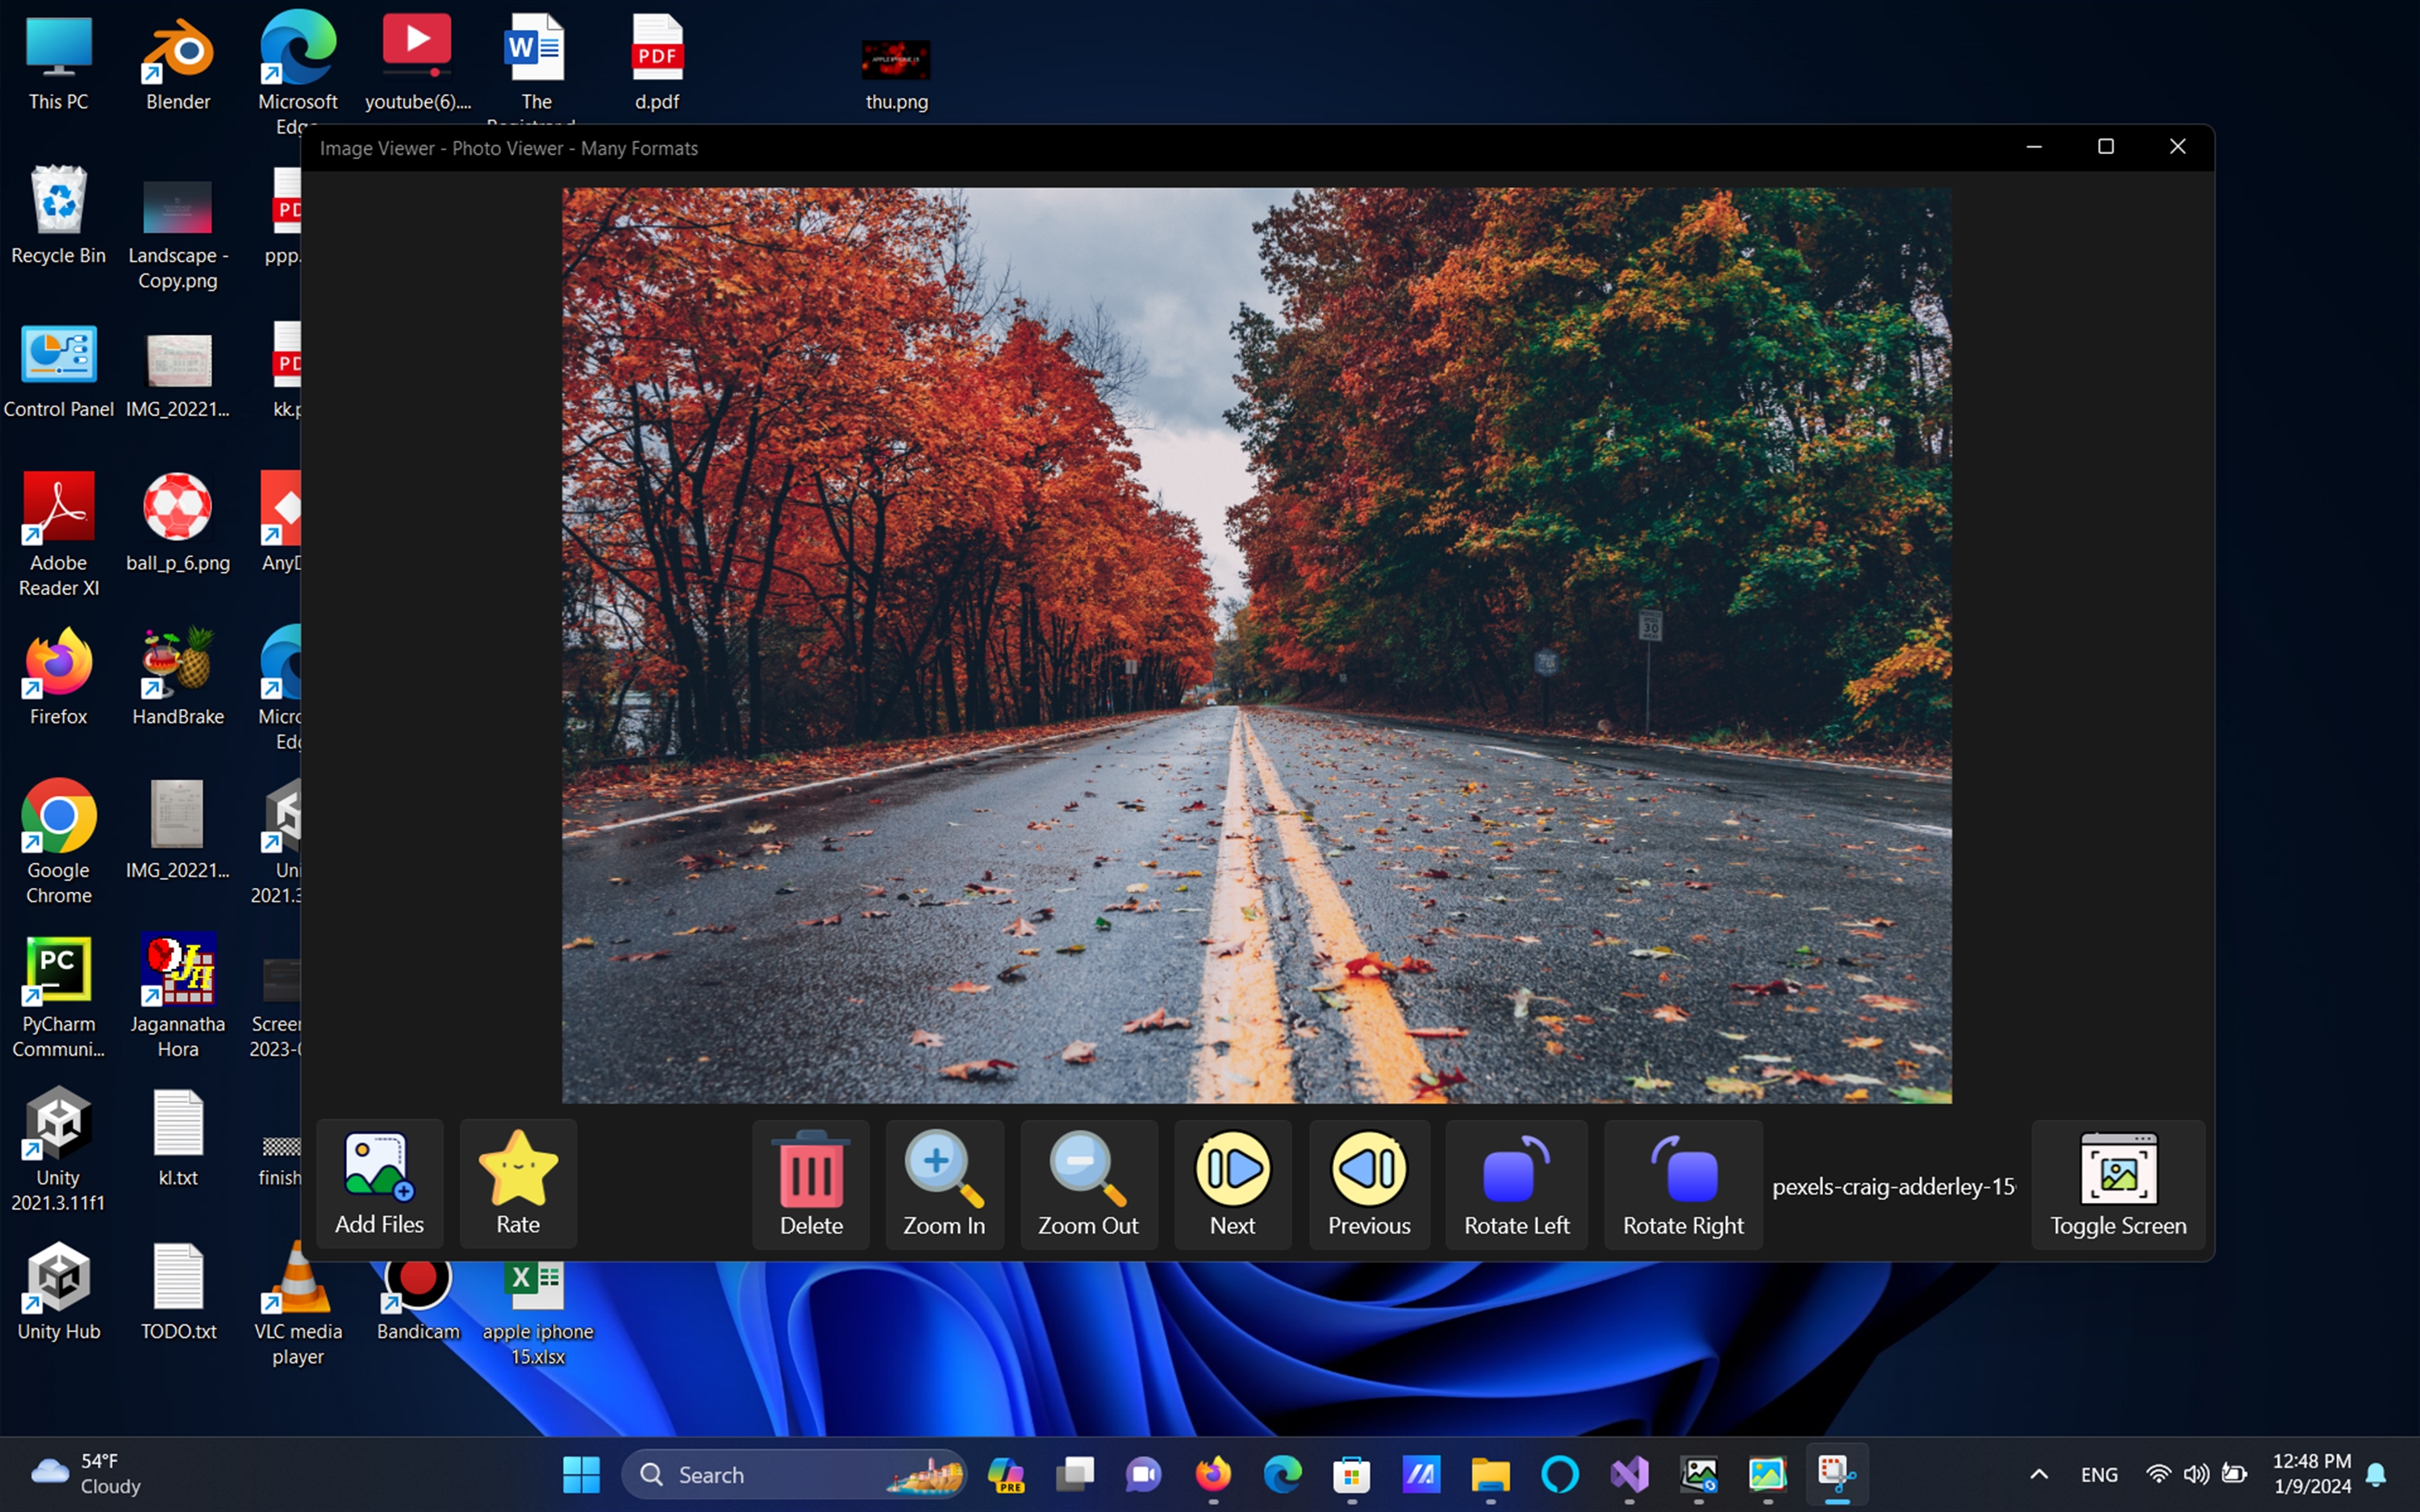Click the Zoom Out magnifier
The image size is (2420, 1512).
tap(1088, 1183)
